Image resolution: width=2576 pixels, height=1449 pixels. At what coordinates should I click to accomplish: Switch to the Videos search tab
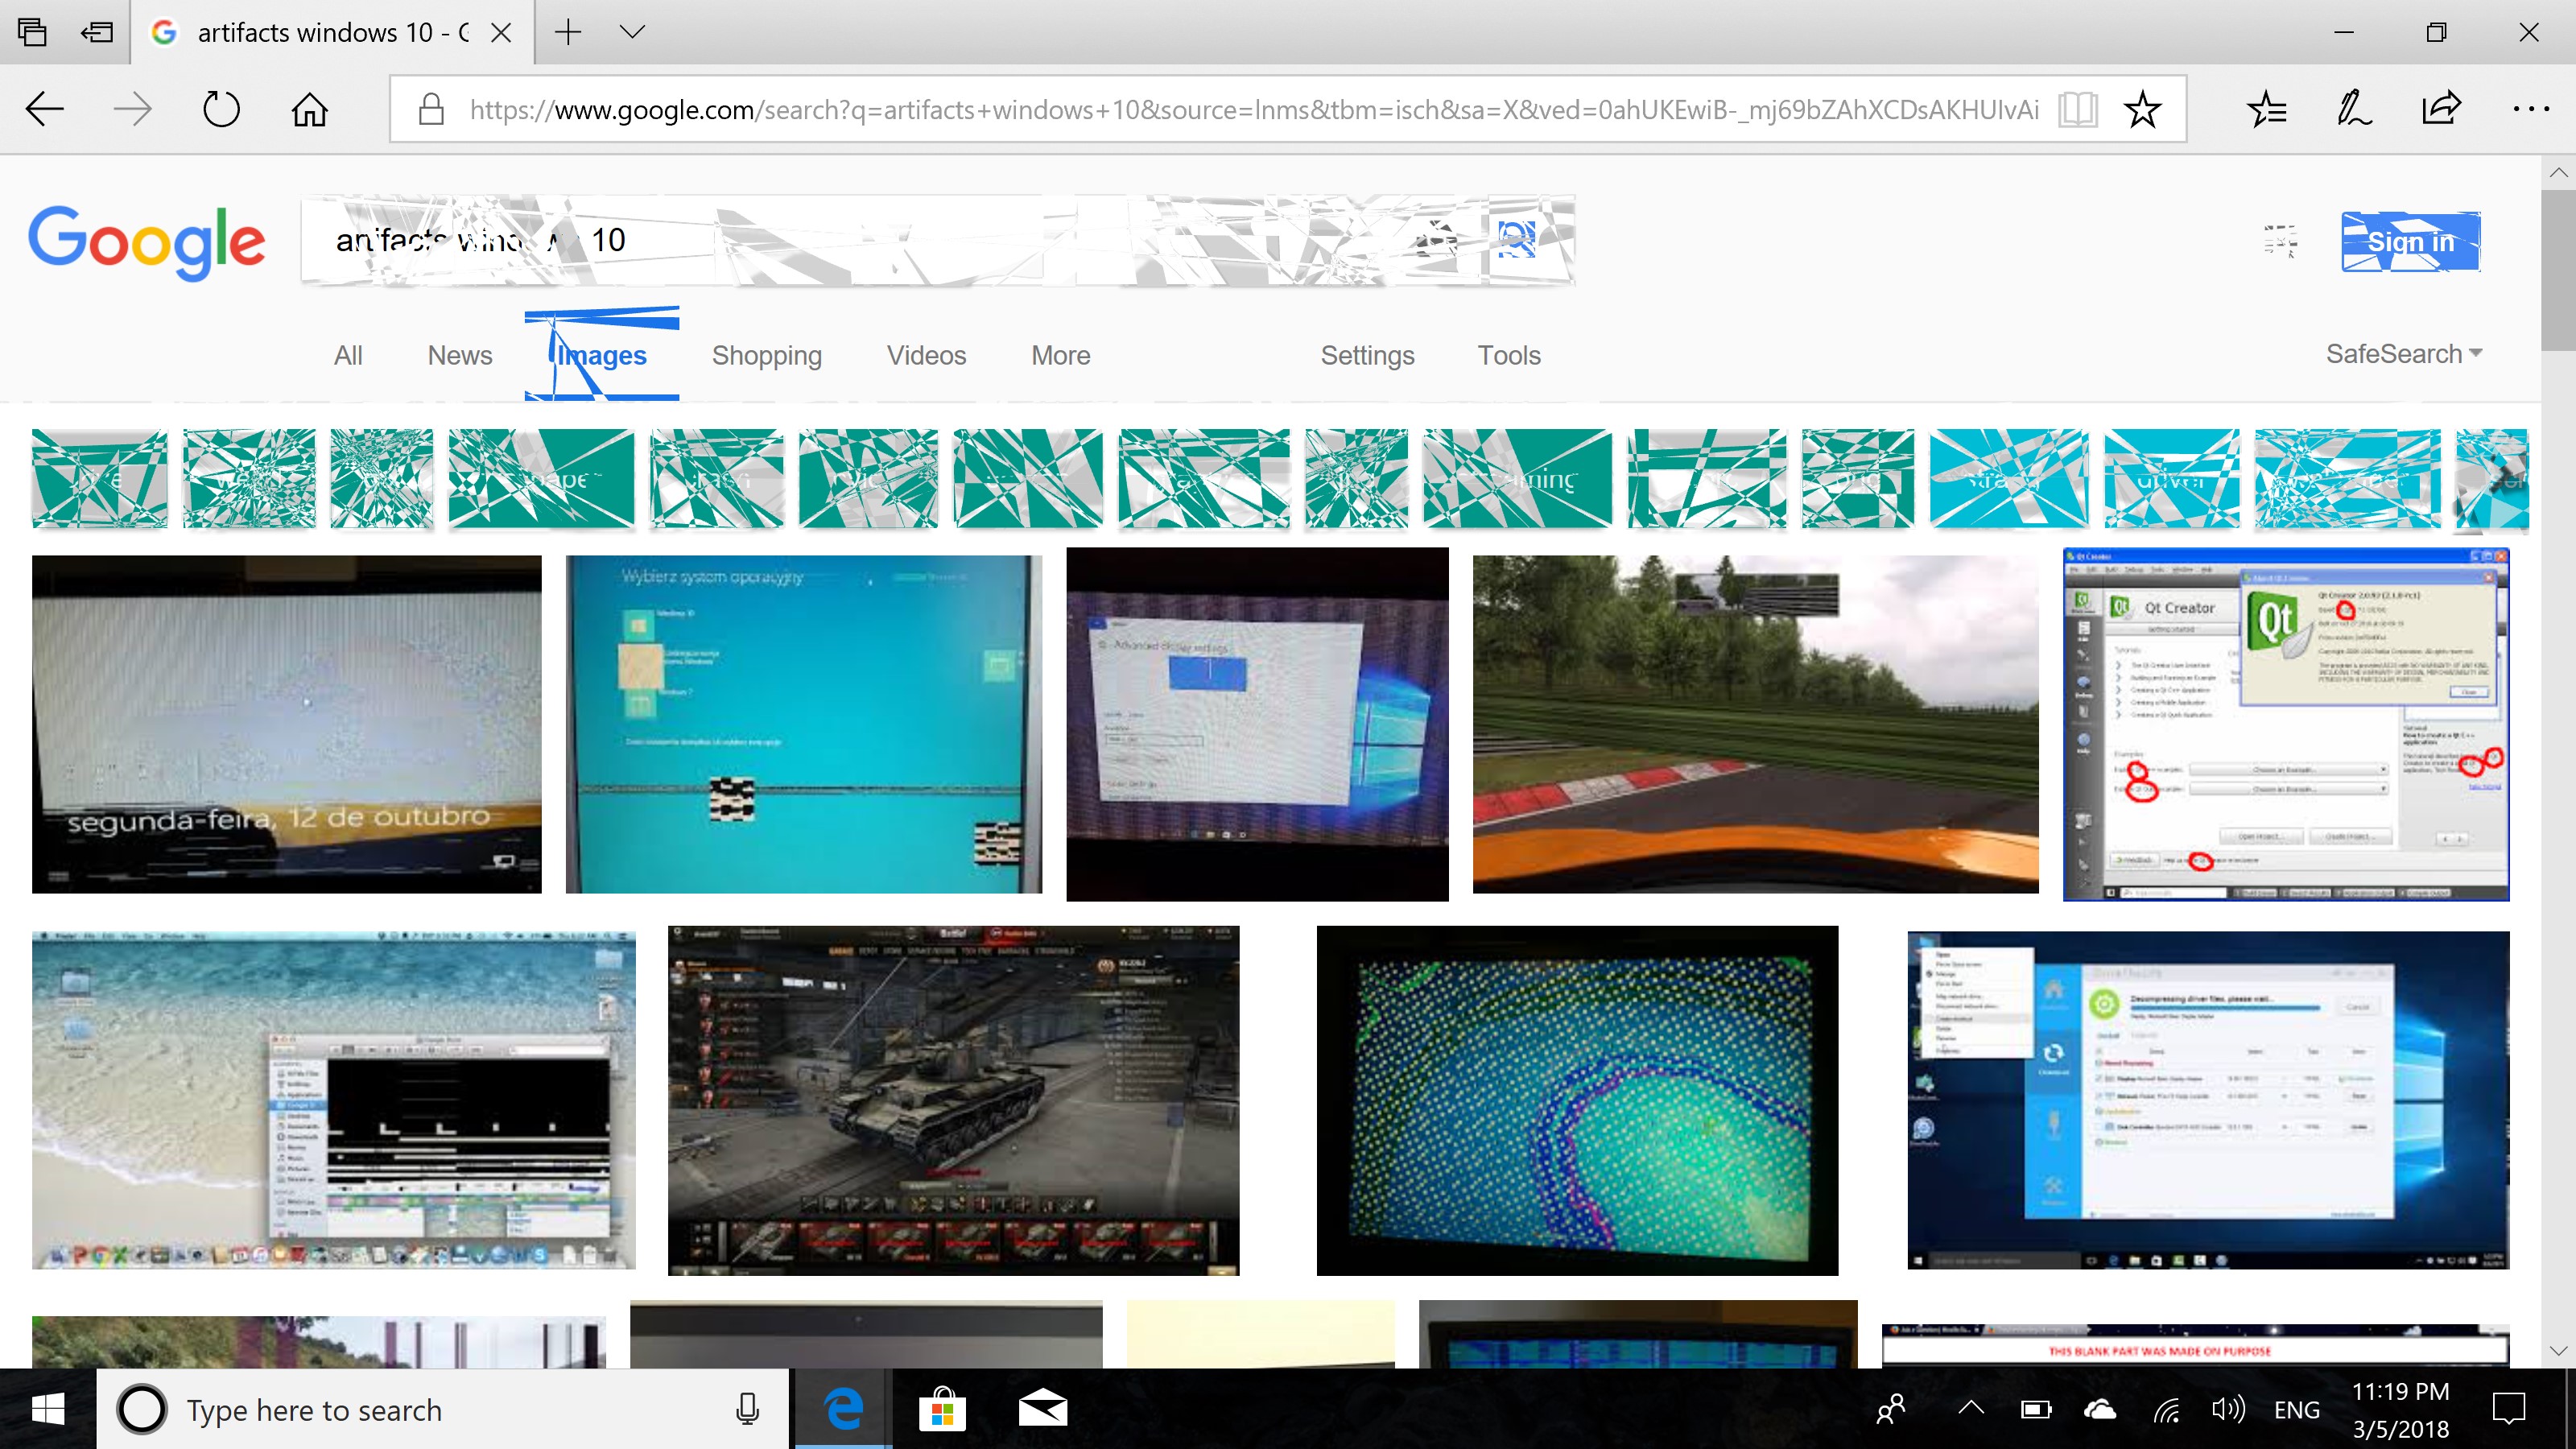[926, 356]
